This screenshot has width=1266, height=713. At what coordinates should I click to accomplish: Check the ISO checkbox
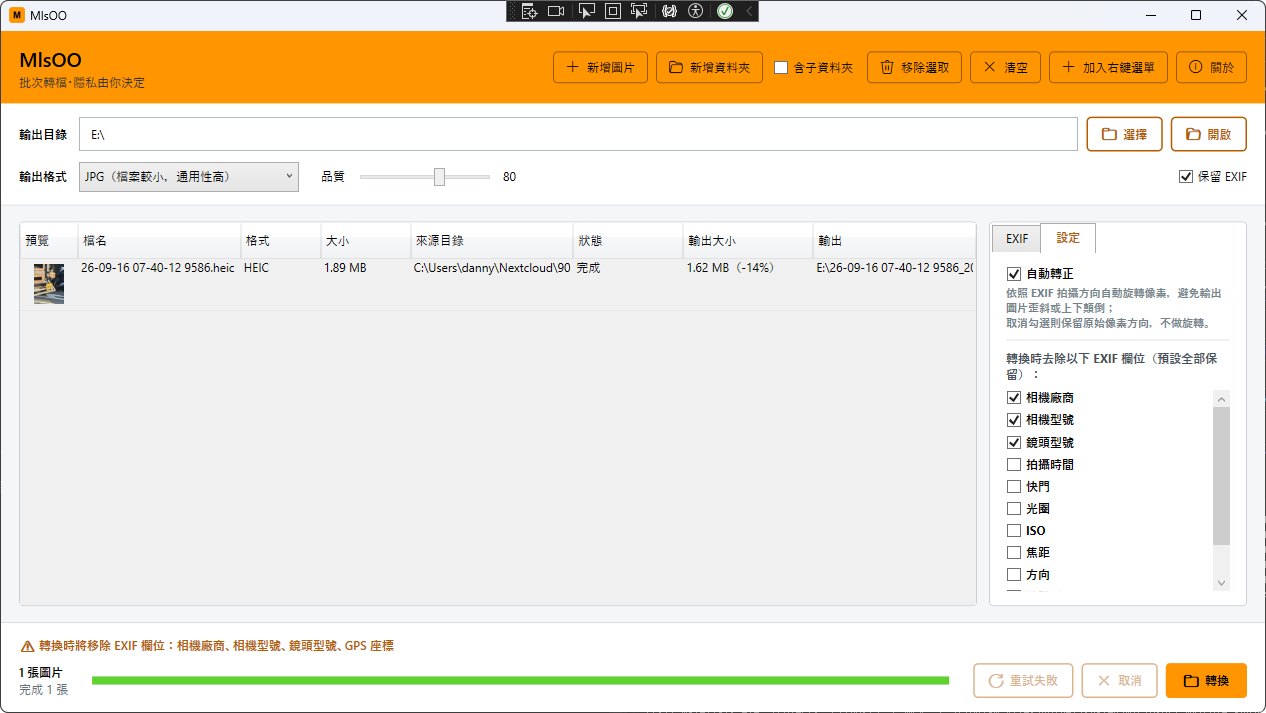pos(1014,531)
